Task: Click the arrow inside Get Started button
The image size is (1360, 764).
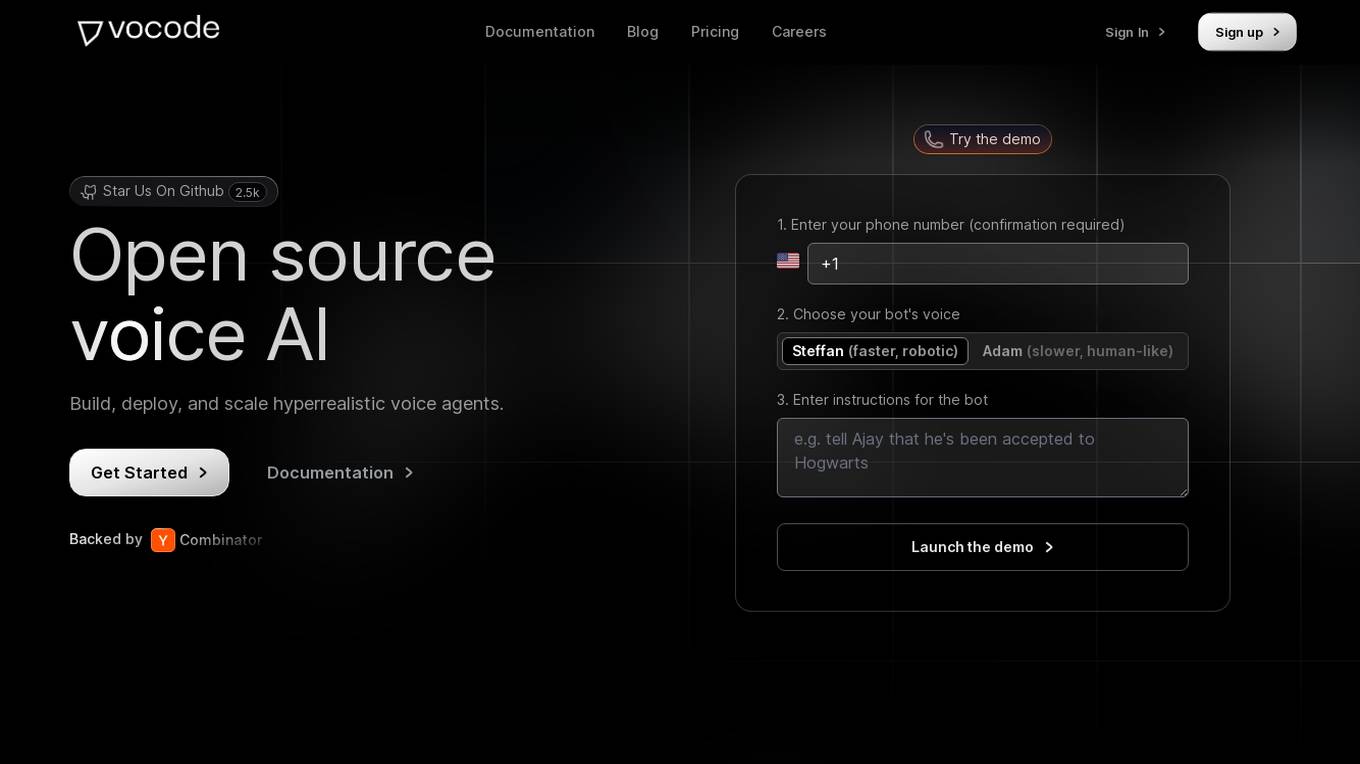Action: pyautogui.click(x=203, y=473)
